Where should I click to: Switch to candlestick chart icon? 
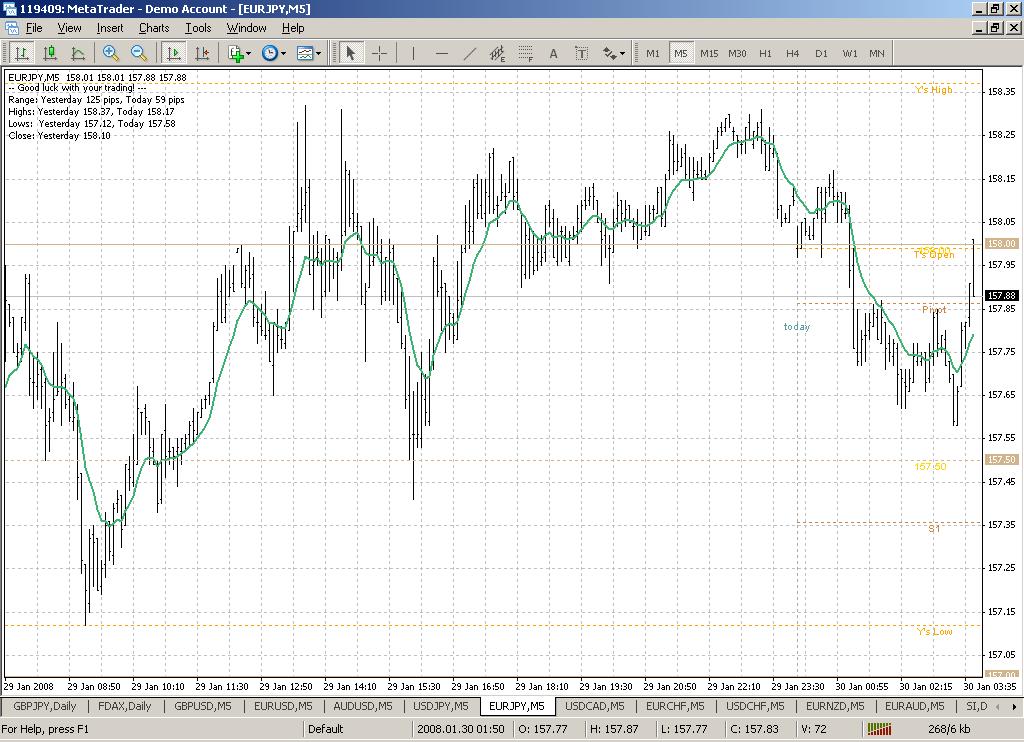[49, 53]
